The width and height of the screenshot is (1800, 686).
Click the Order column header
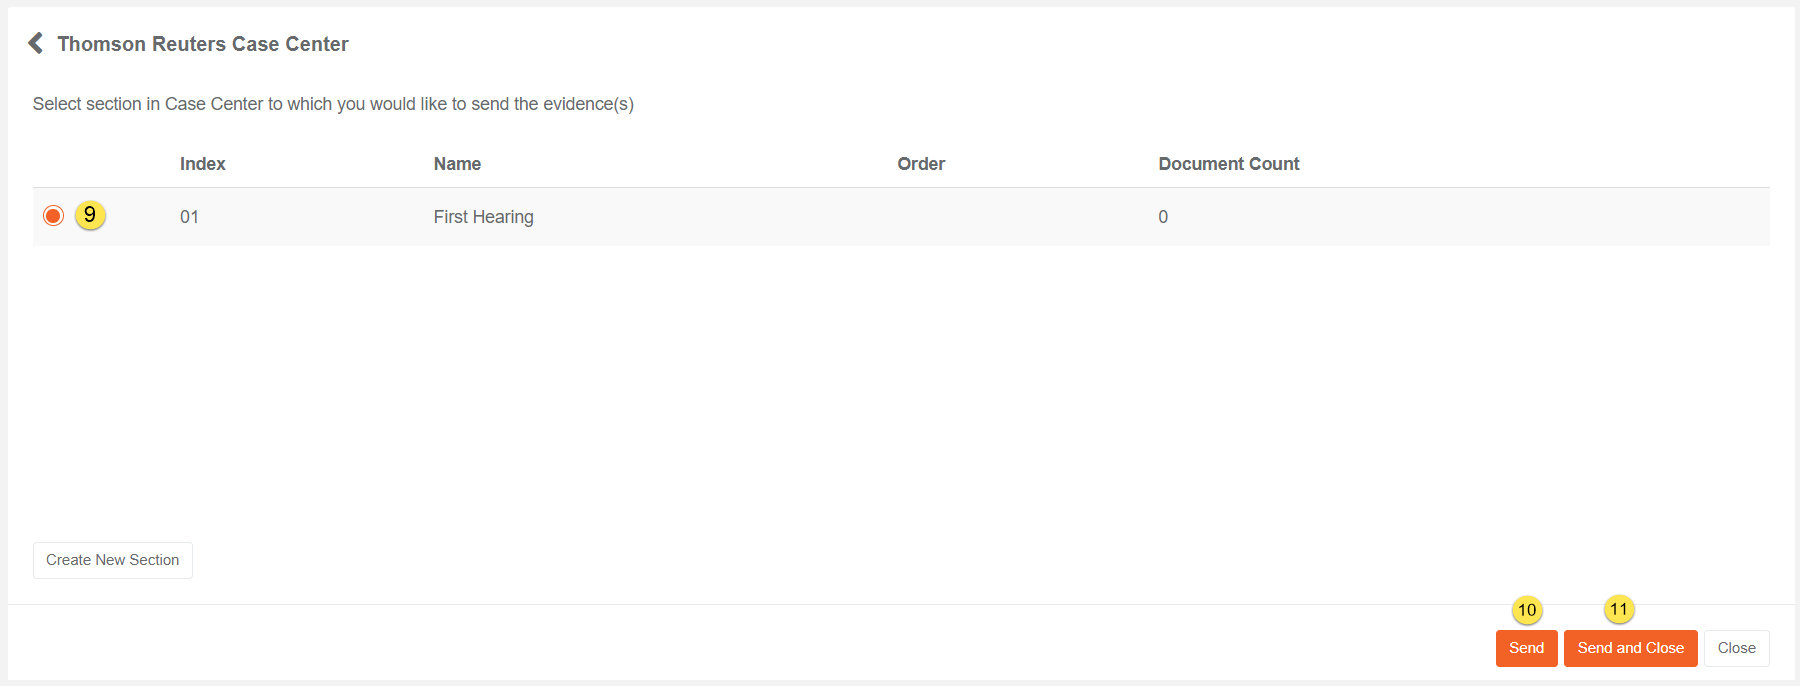coord(920,164)
